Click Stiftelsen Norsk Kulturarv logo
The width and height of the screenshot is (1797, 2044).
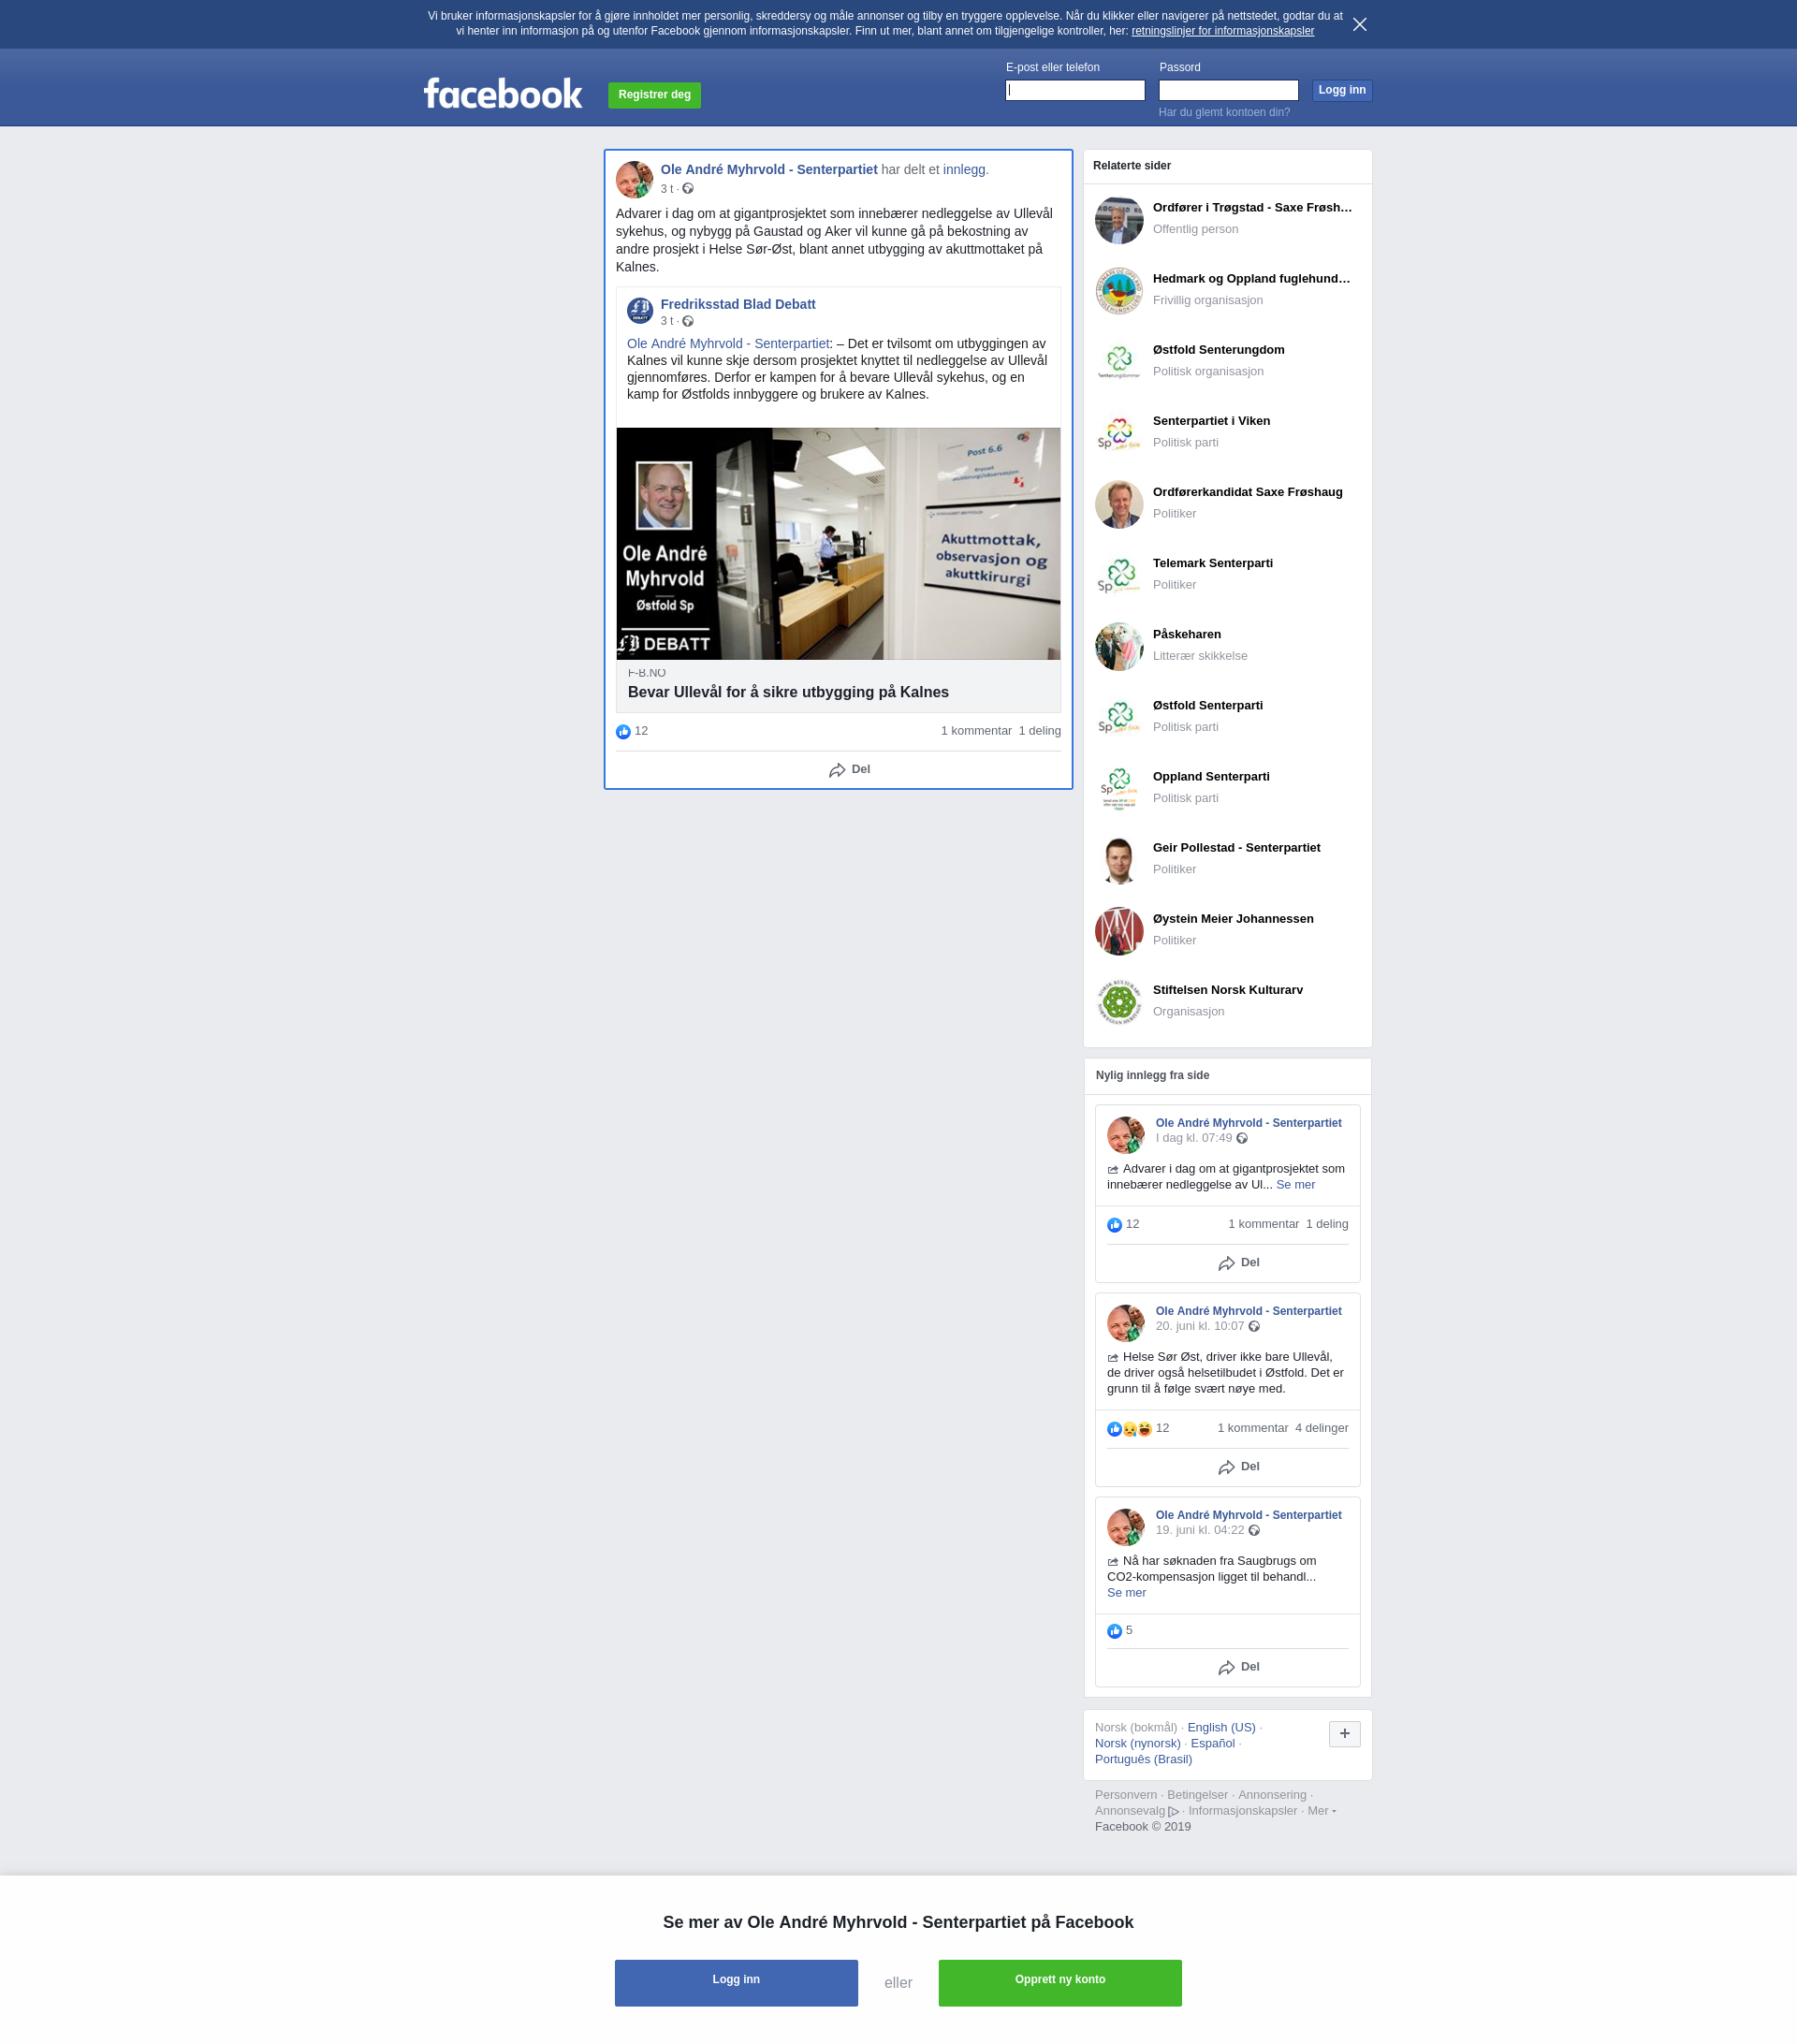pyautogui.click(x=1118, y=1002)
